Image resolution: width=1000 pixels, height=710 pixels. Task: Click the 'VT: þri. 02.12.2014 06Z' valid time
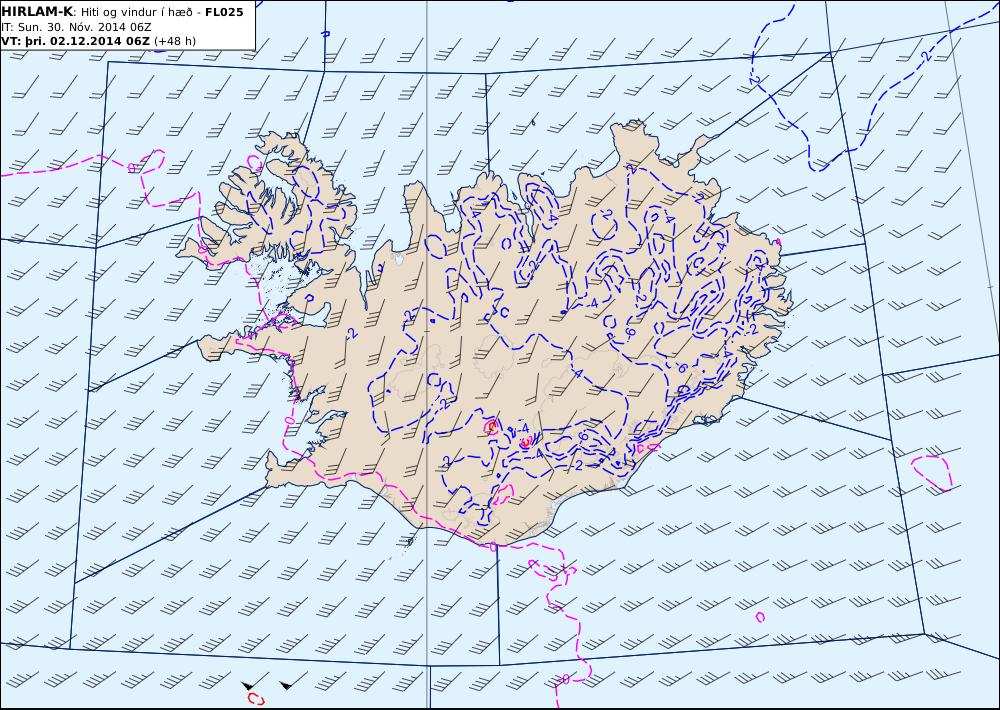point(76,41)
